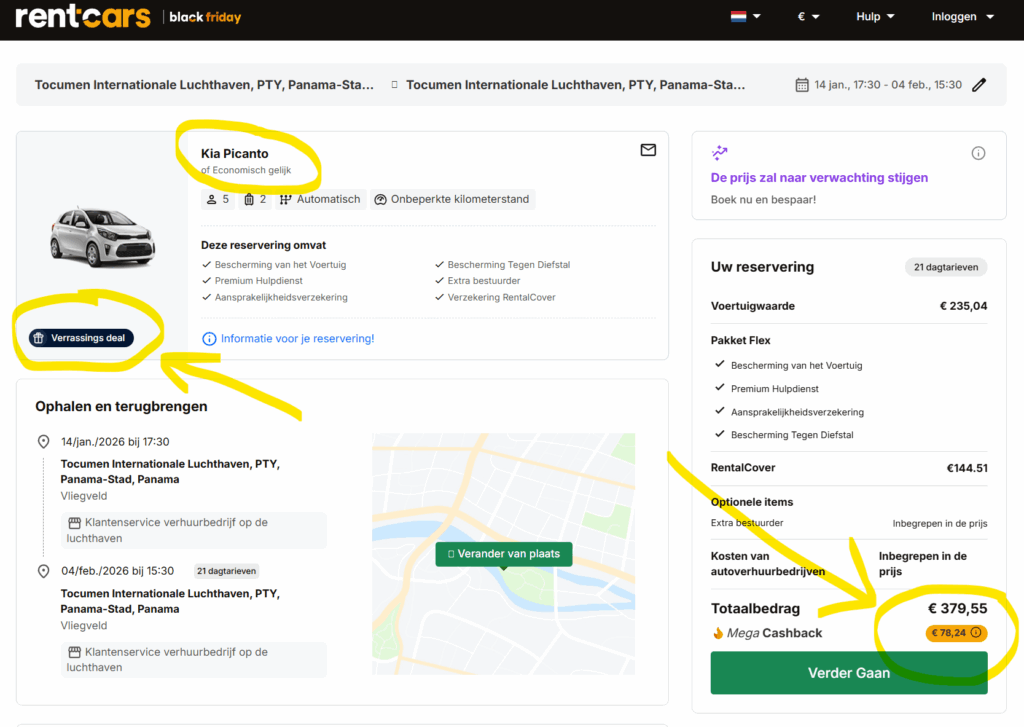Click the Verander van plaats button
The height and width of the screenshot is (727, 1024).
504,554
